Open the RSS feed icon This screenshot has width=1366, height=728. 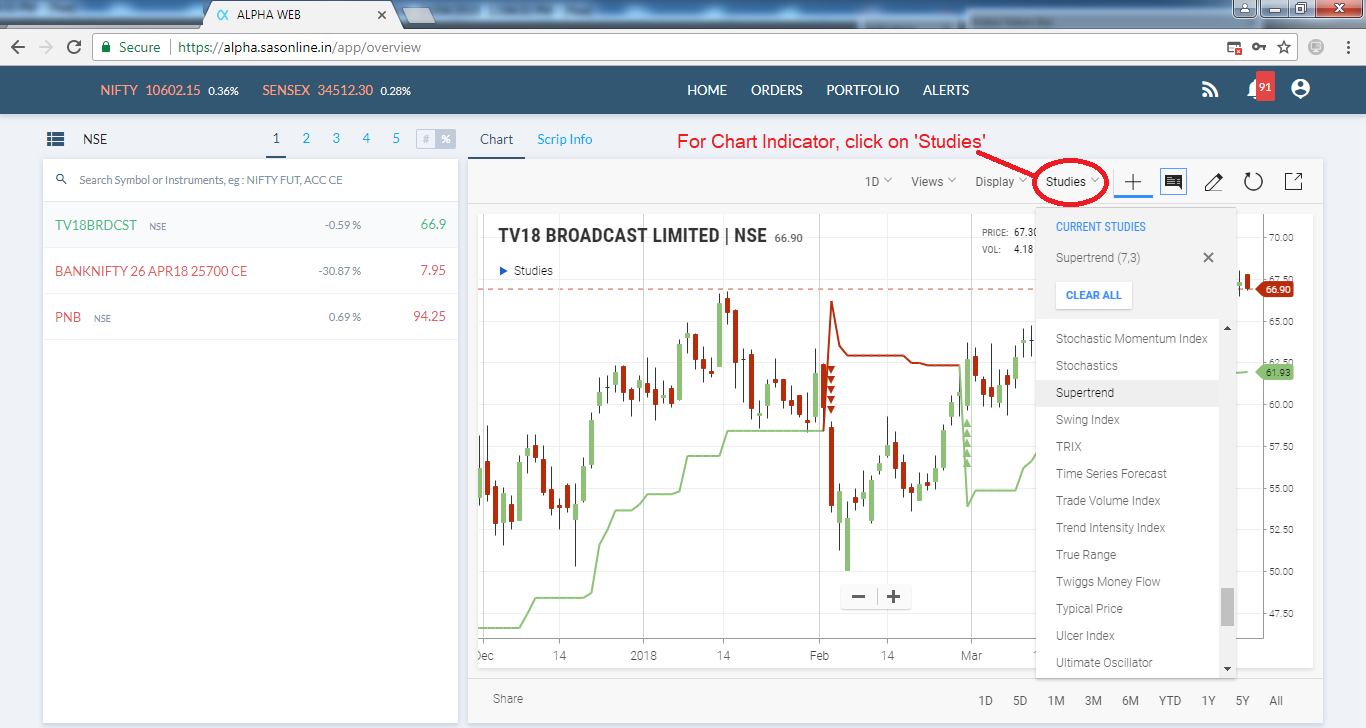1210,90
